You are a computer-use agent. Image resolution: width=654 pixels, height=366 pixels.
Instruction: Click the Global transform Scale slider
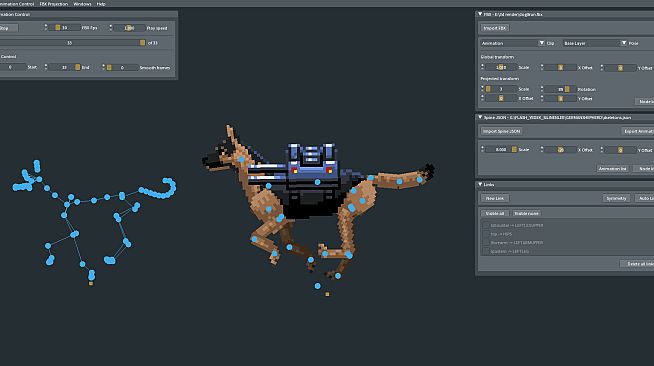pos(501,67)
